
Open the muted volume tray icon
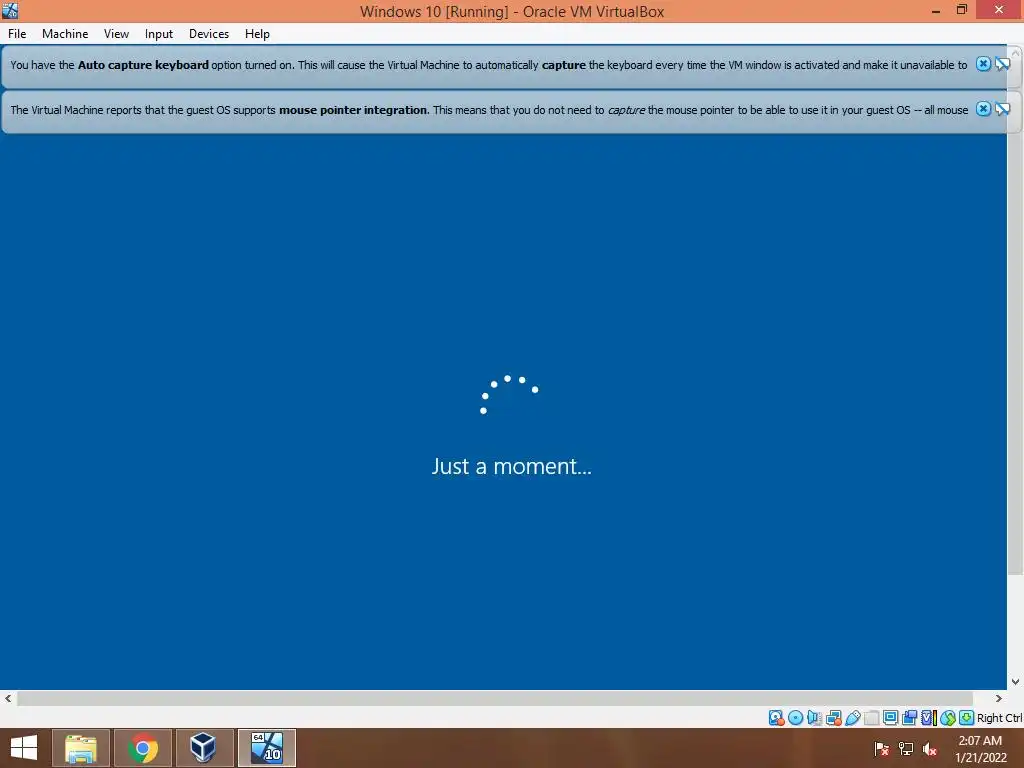[x=930, y=749]
